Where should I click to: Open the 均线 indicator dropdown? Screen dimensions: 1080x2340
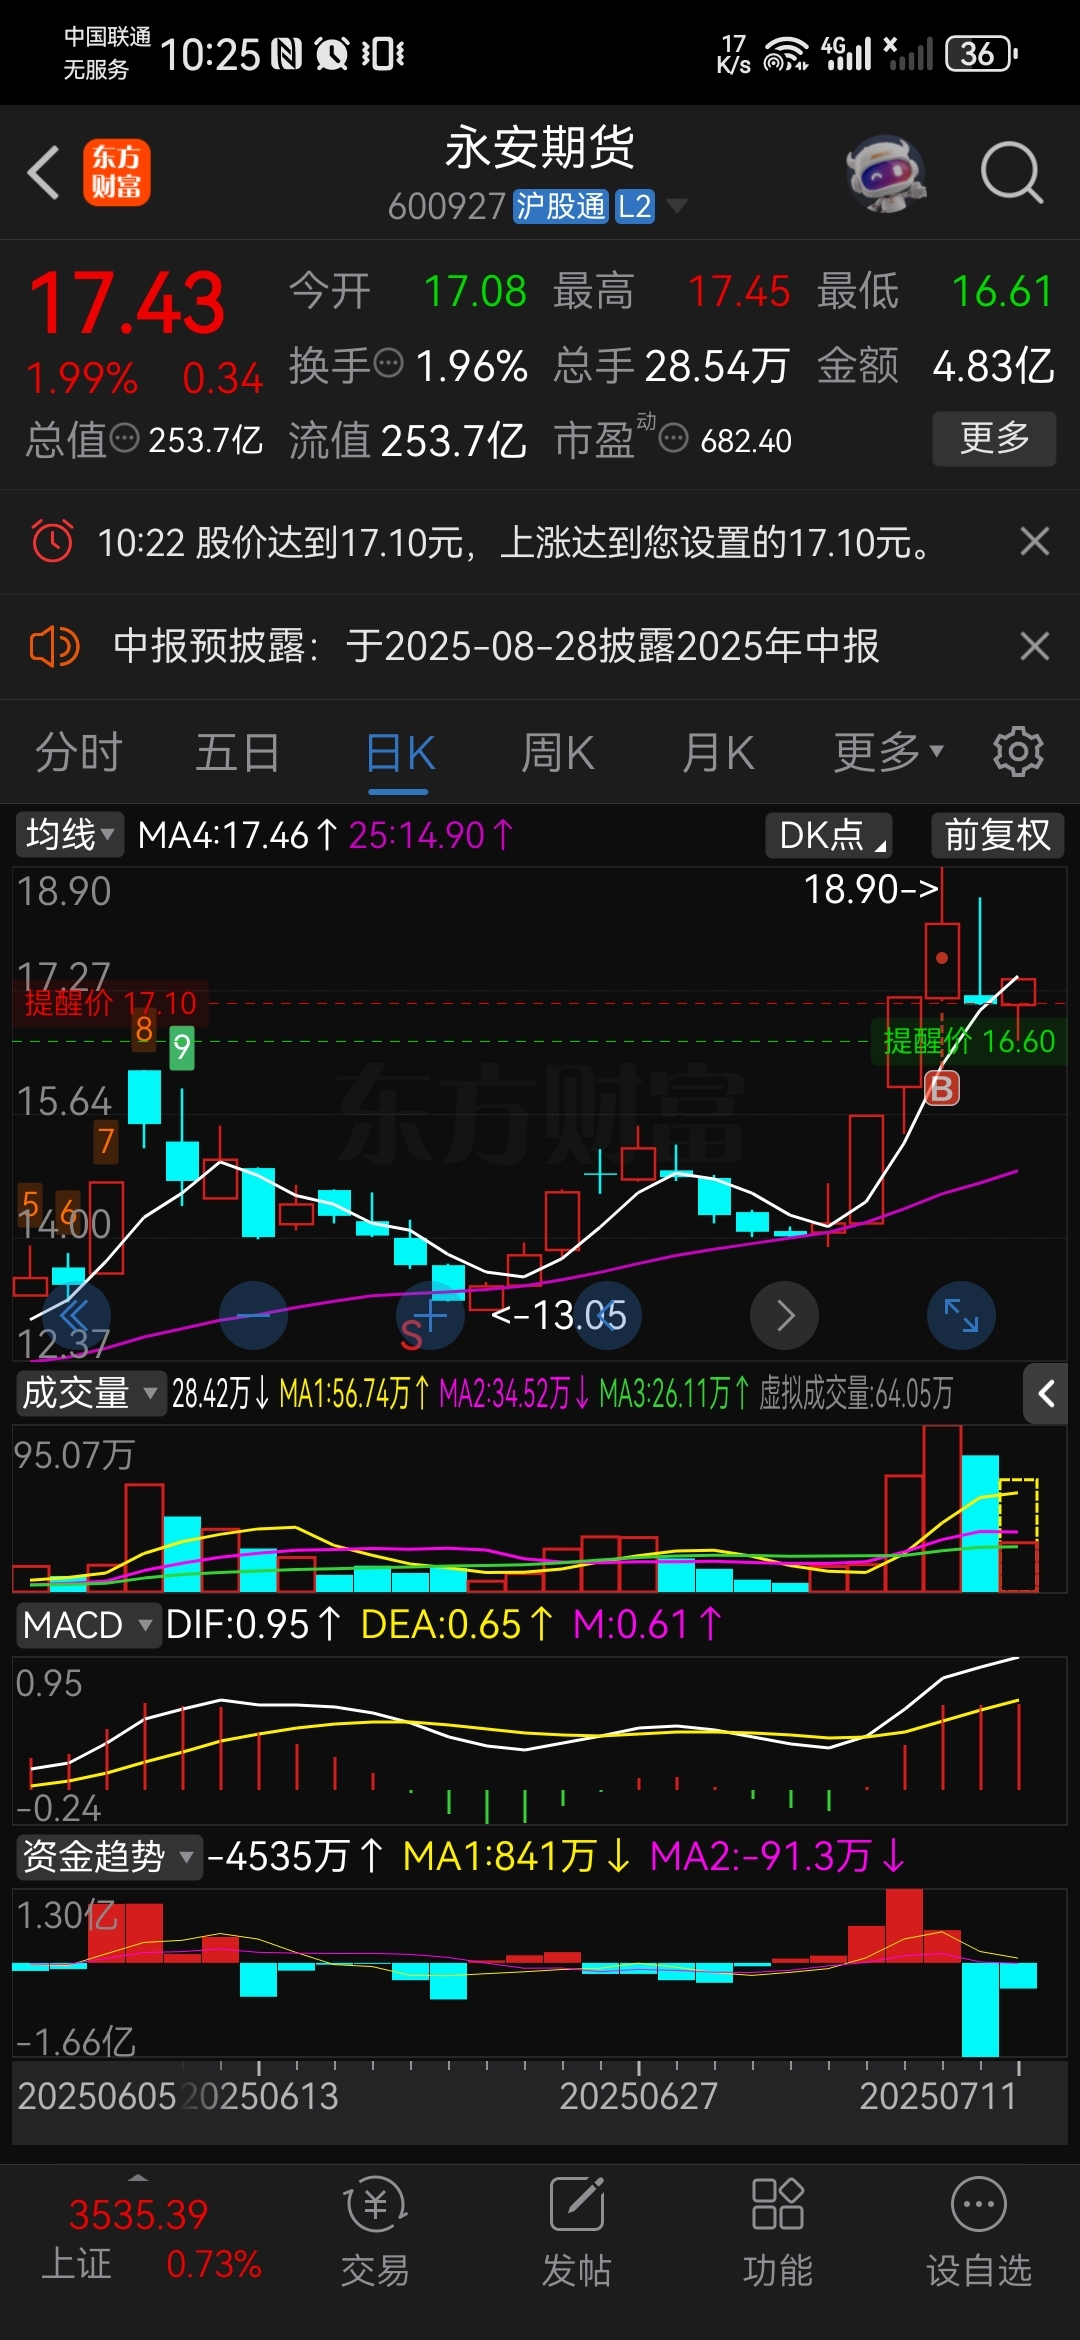[69, 834]
